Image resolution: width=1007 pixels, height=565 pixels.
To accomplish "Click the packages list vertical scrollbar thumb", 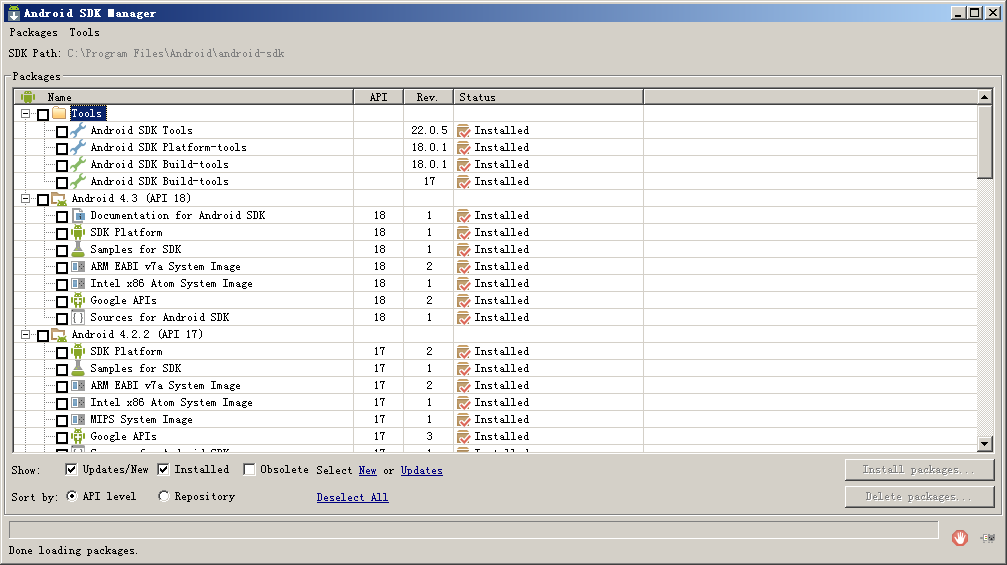I will tap(985, 142).
